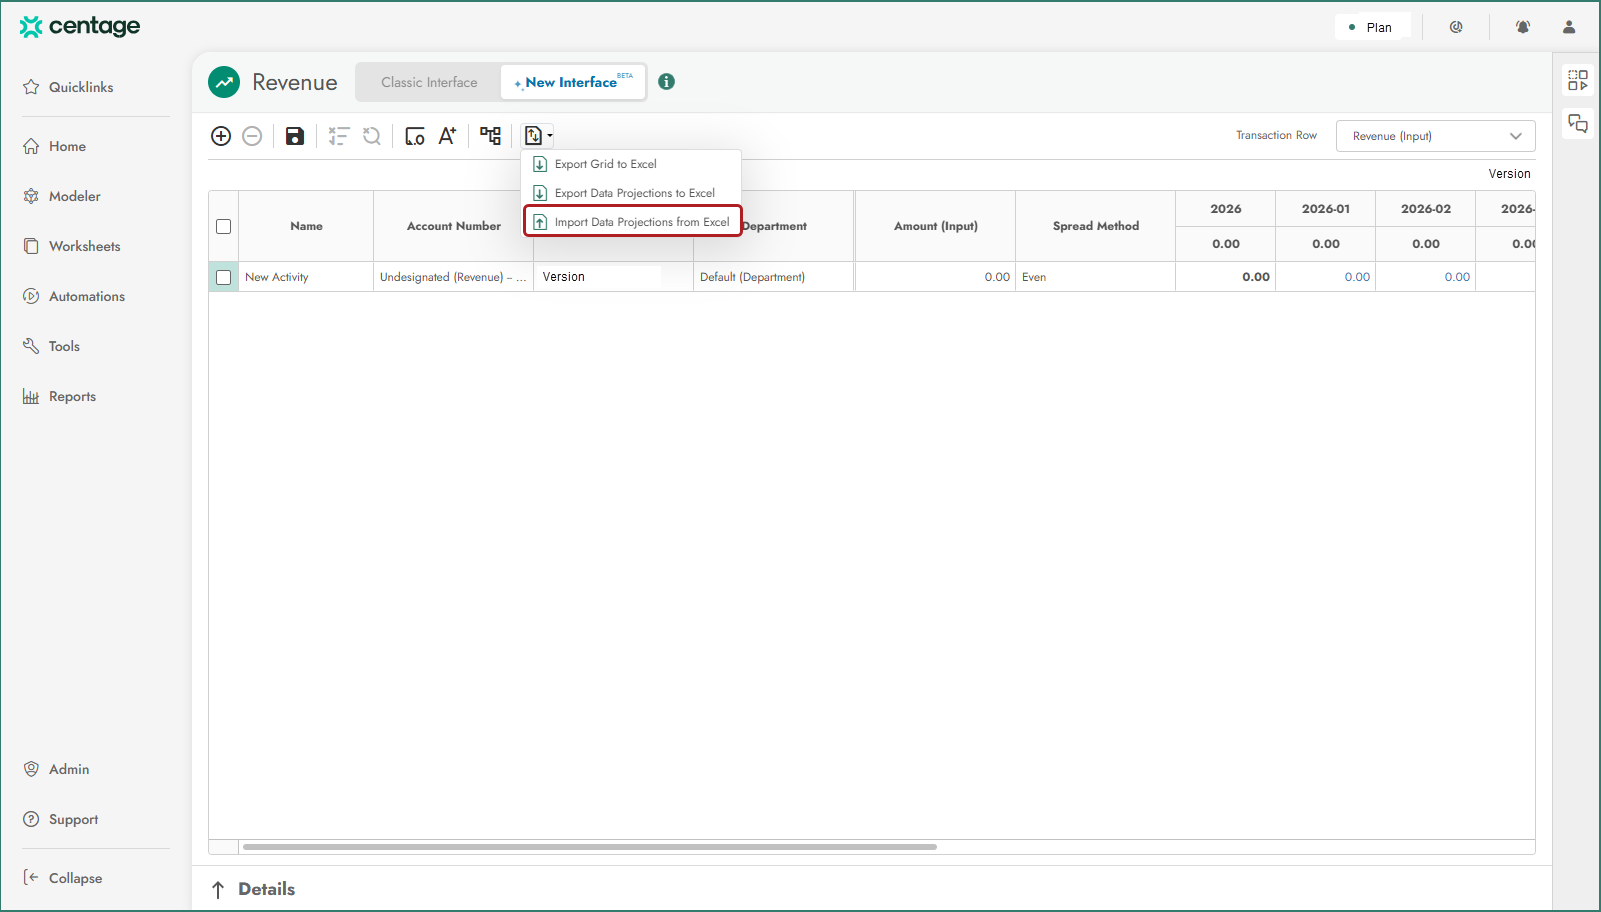Click the Even spread method cell
Image resolution: width=1601 pixels, height=912 pixels.
coord(1095,277)
